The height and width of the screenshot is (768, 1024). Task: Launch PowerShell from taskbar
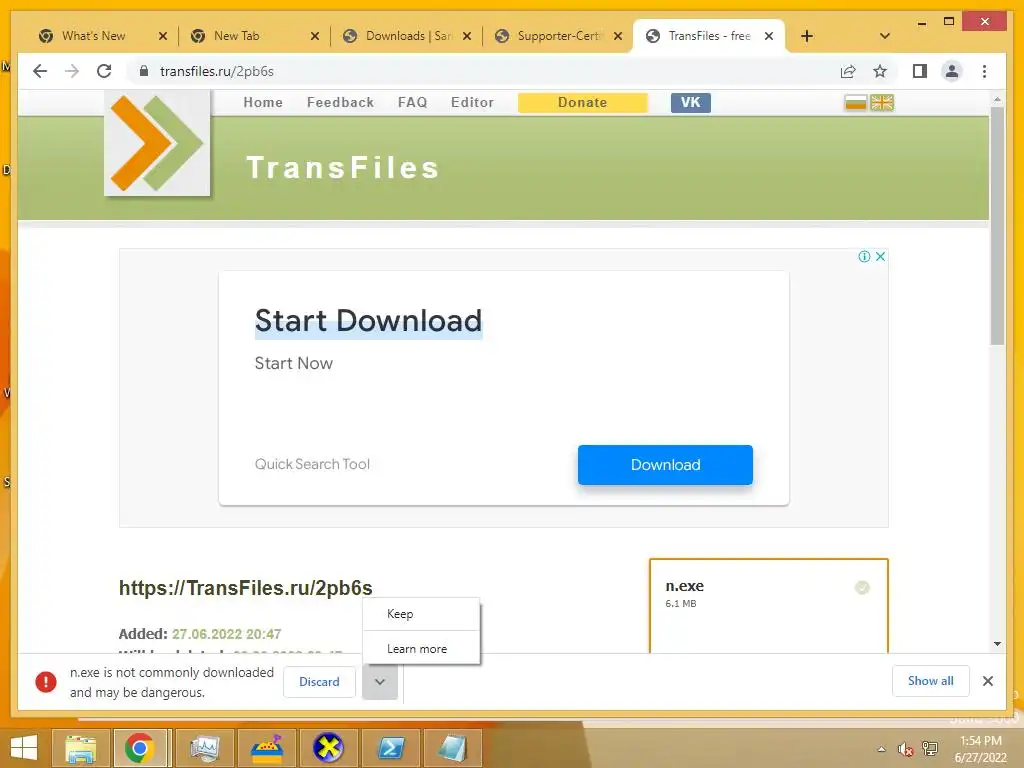pyautogui.click(x=391, y=748)
